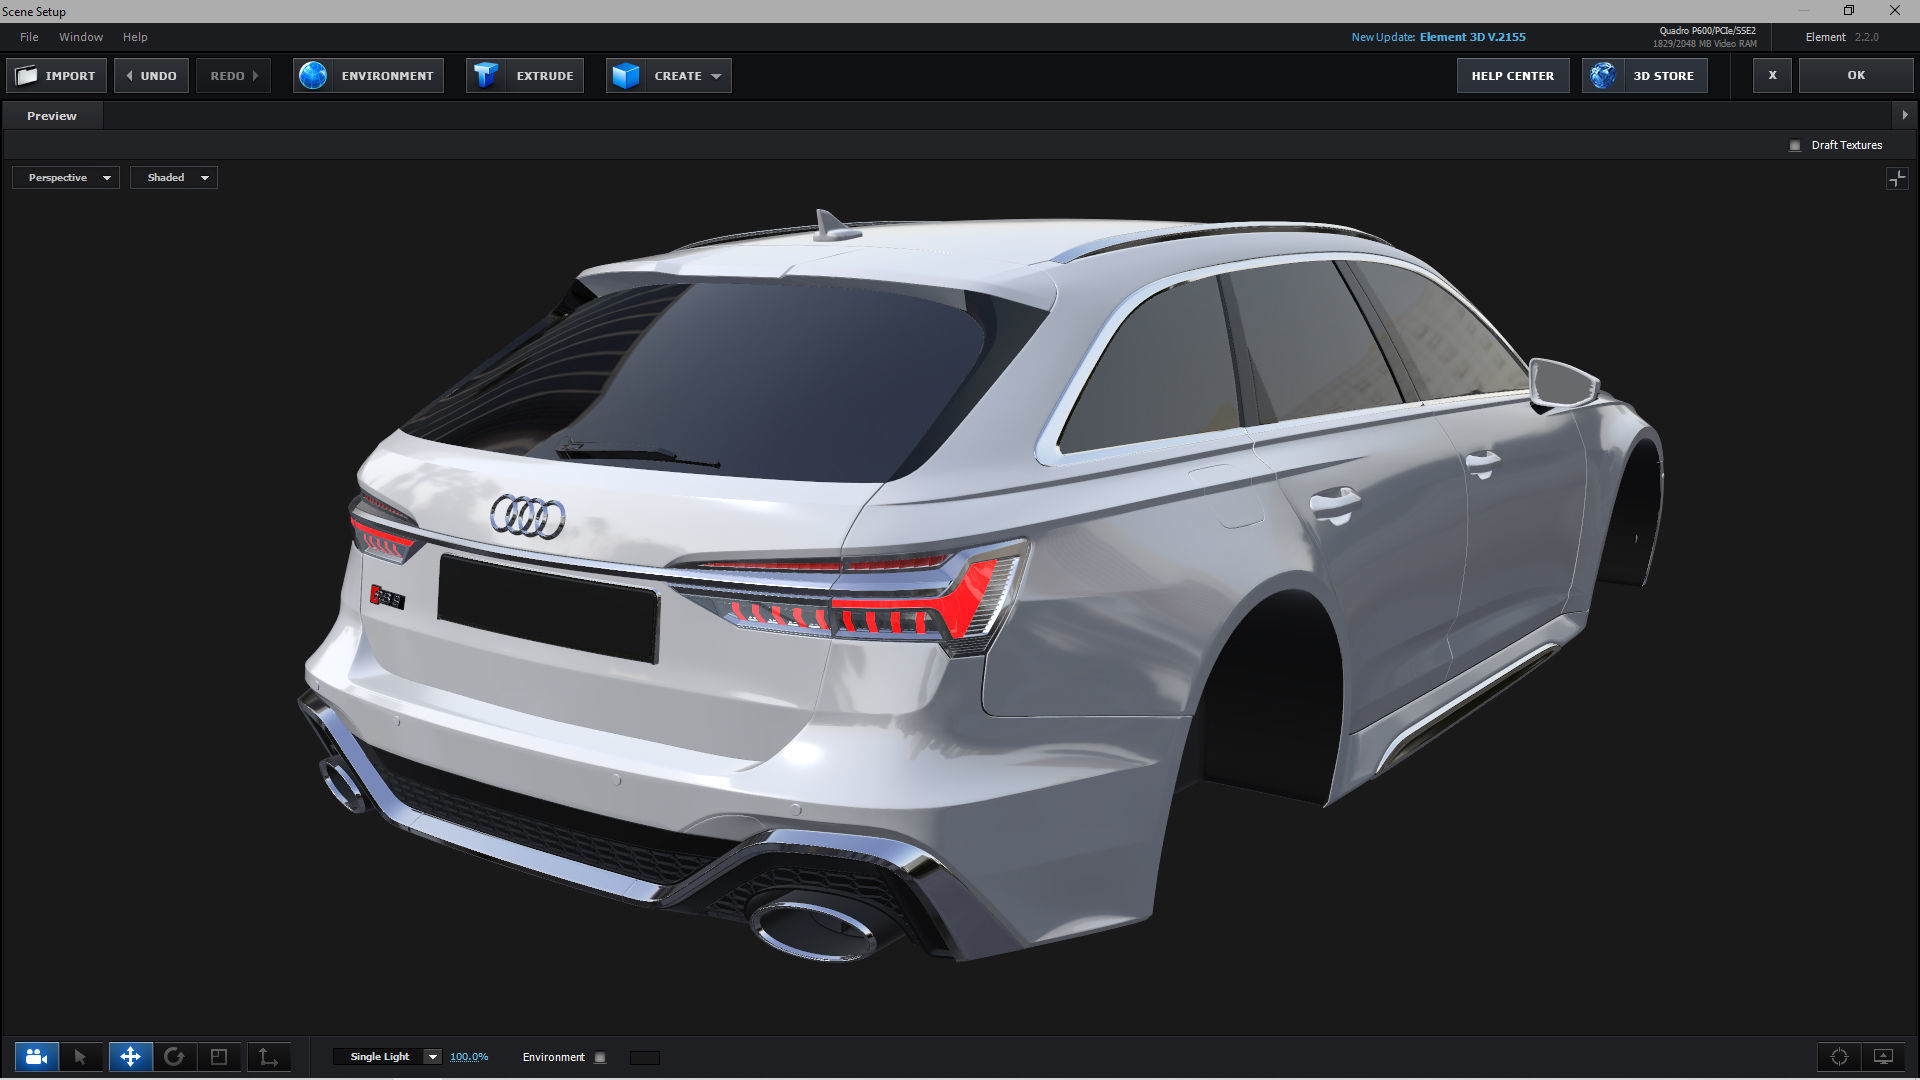
Task: Click the Import folder icon
Action: tap(27, 76)
